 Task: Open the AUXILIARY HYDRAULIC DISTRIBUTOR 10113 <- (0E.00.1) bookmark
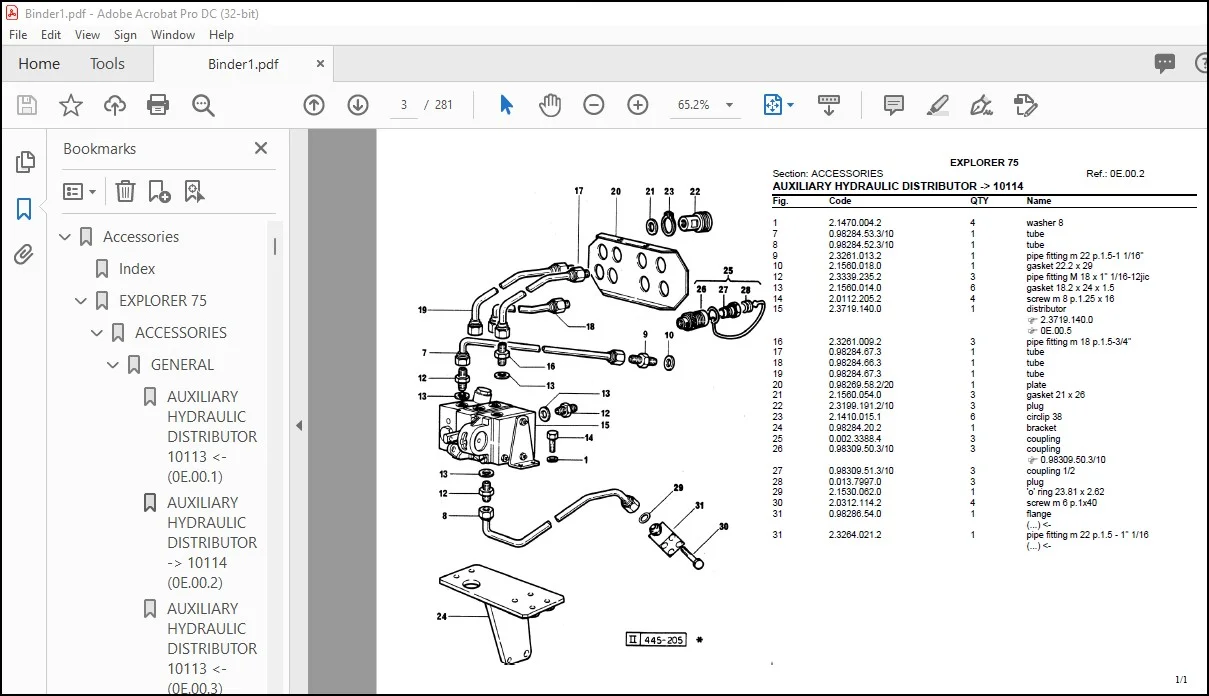[212, 437]
